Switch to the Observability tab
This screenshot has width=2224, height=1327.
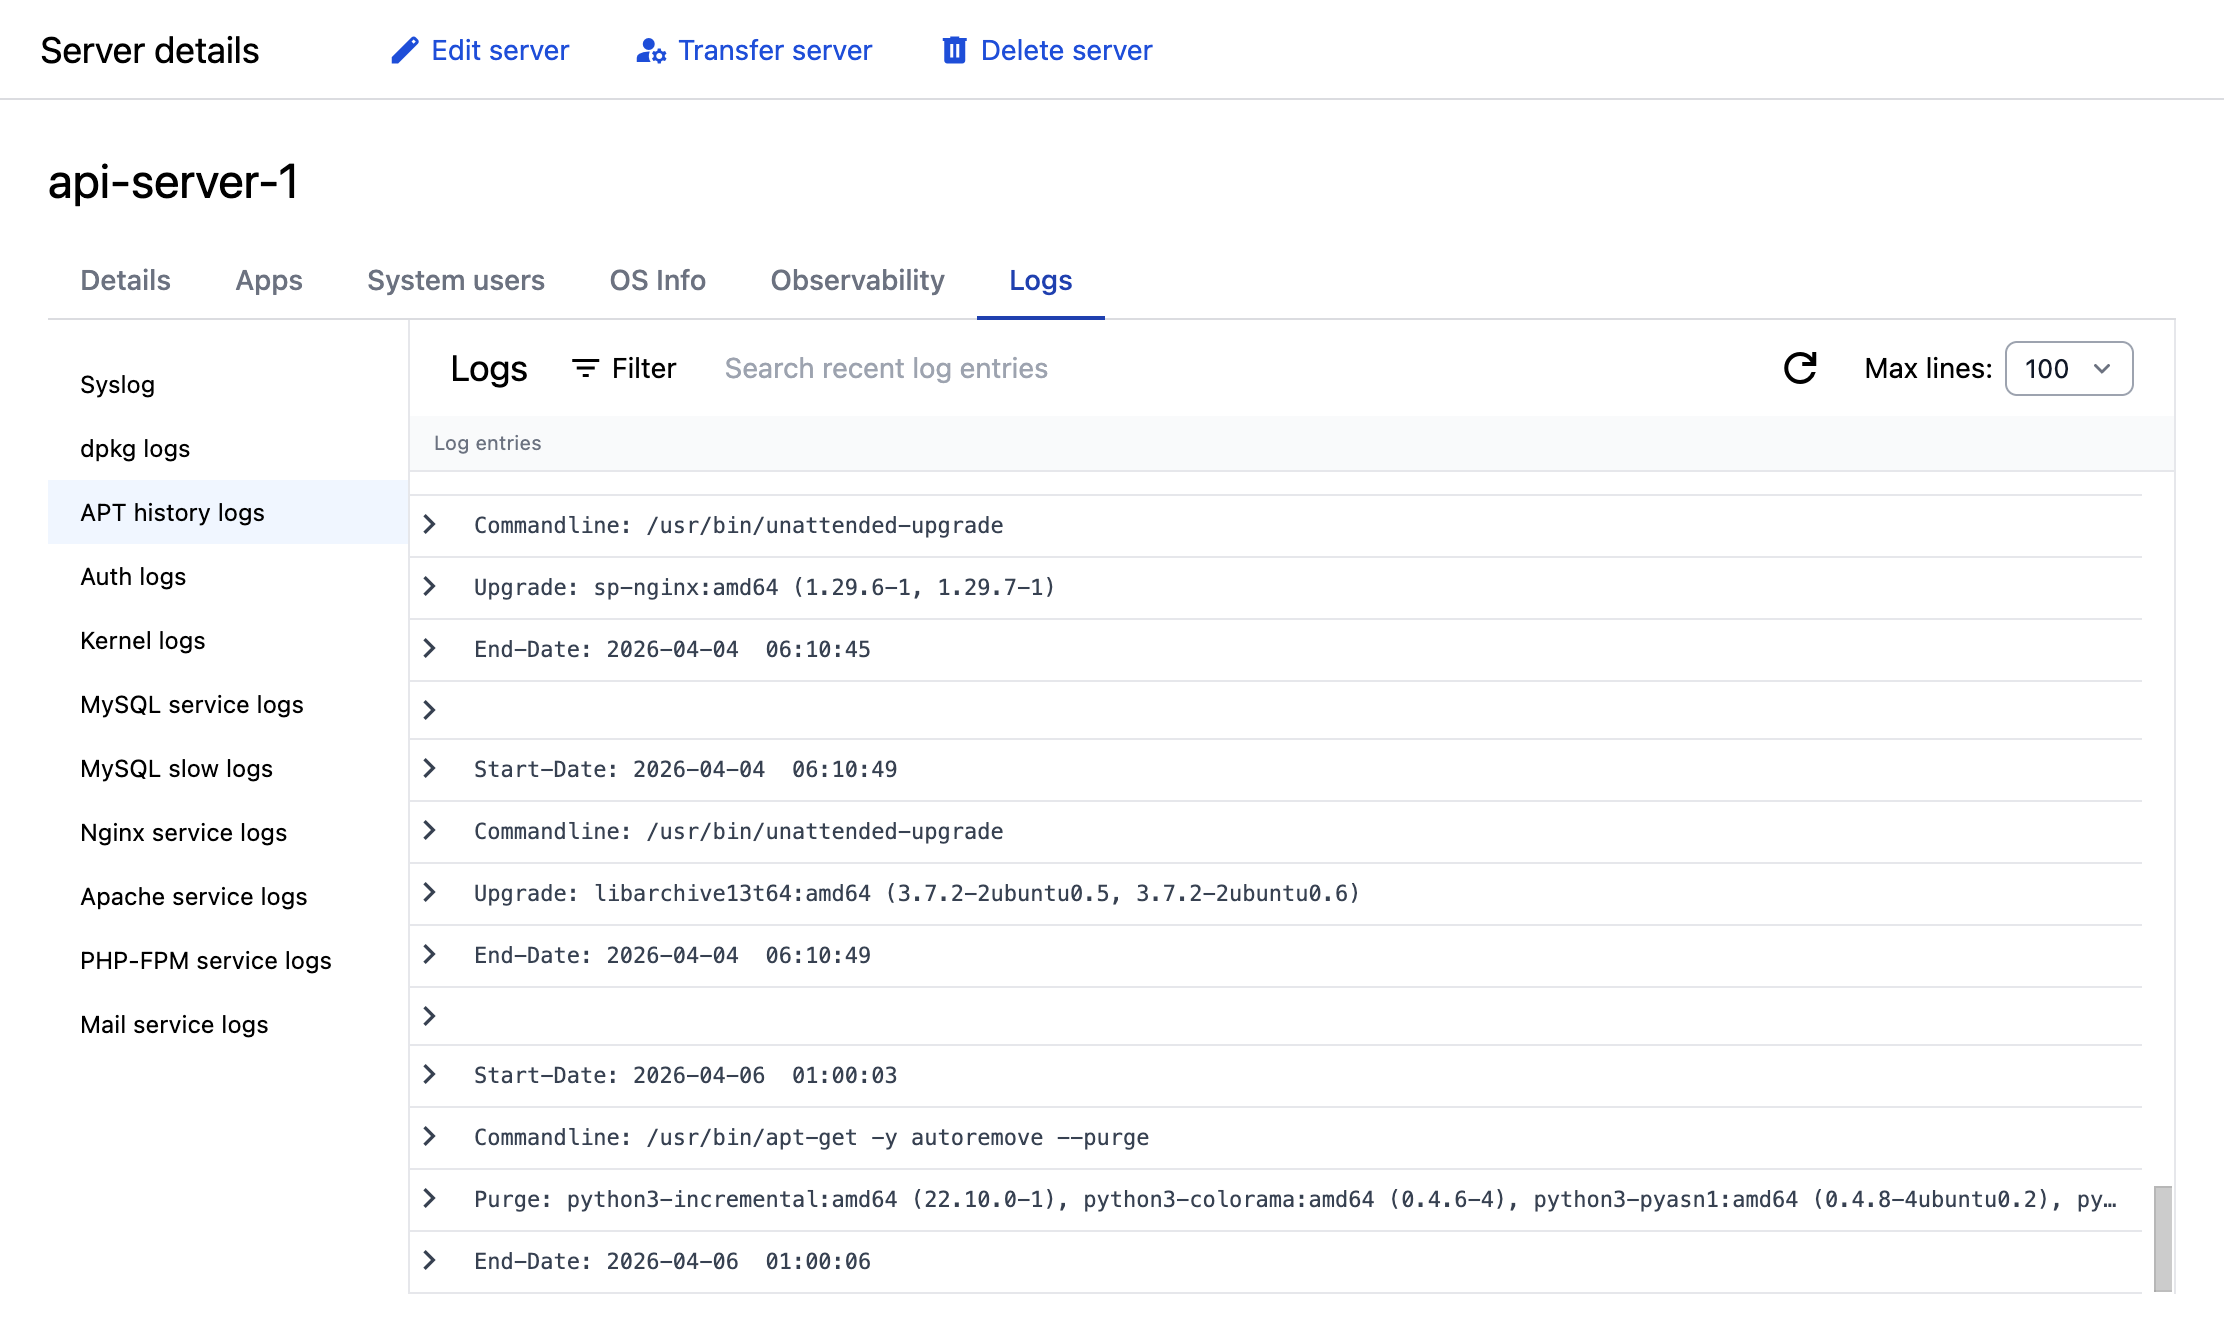[857, 280]
